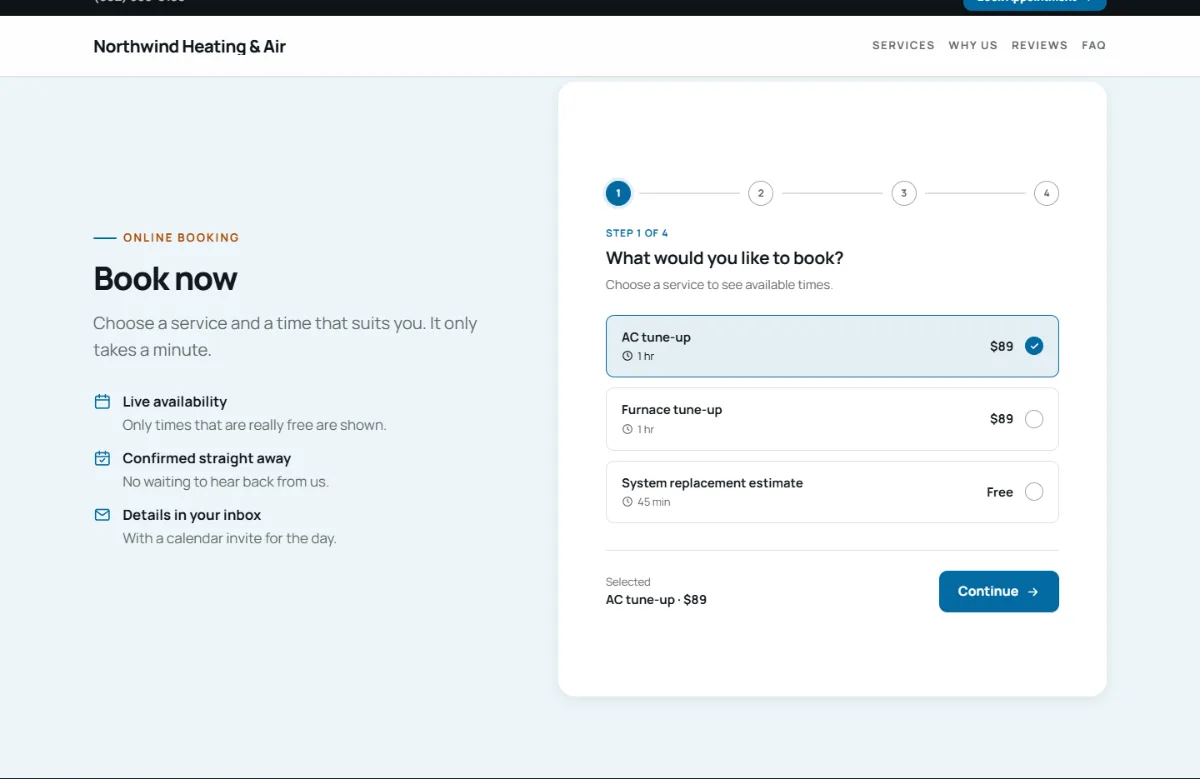The height and width of the screenshot is (779, 1200).
Task: Click "With a calendar invite for the day."
Action: click(x=230, y=538)
